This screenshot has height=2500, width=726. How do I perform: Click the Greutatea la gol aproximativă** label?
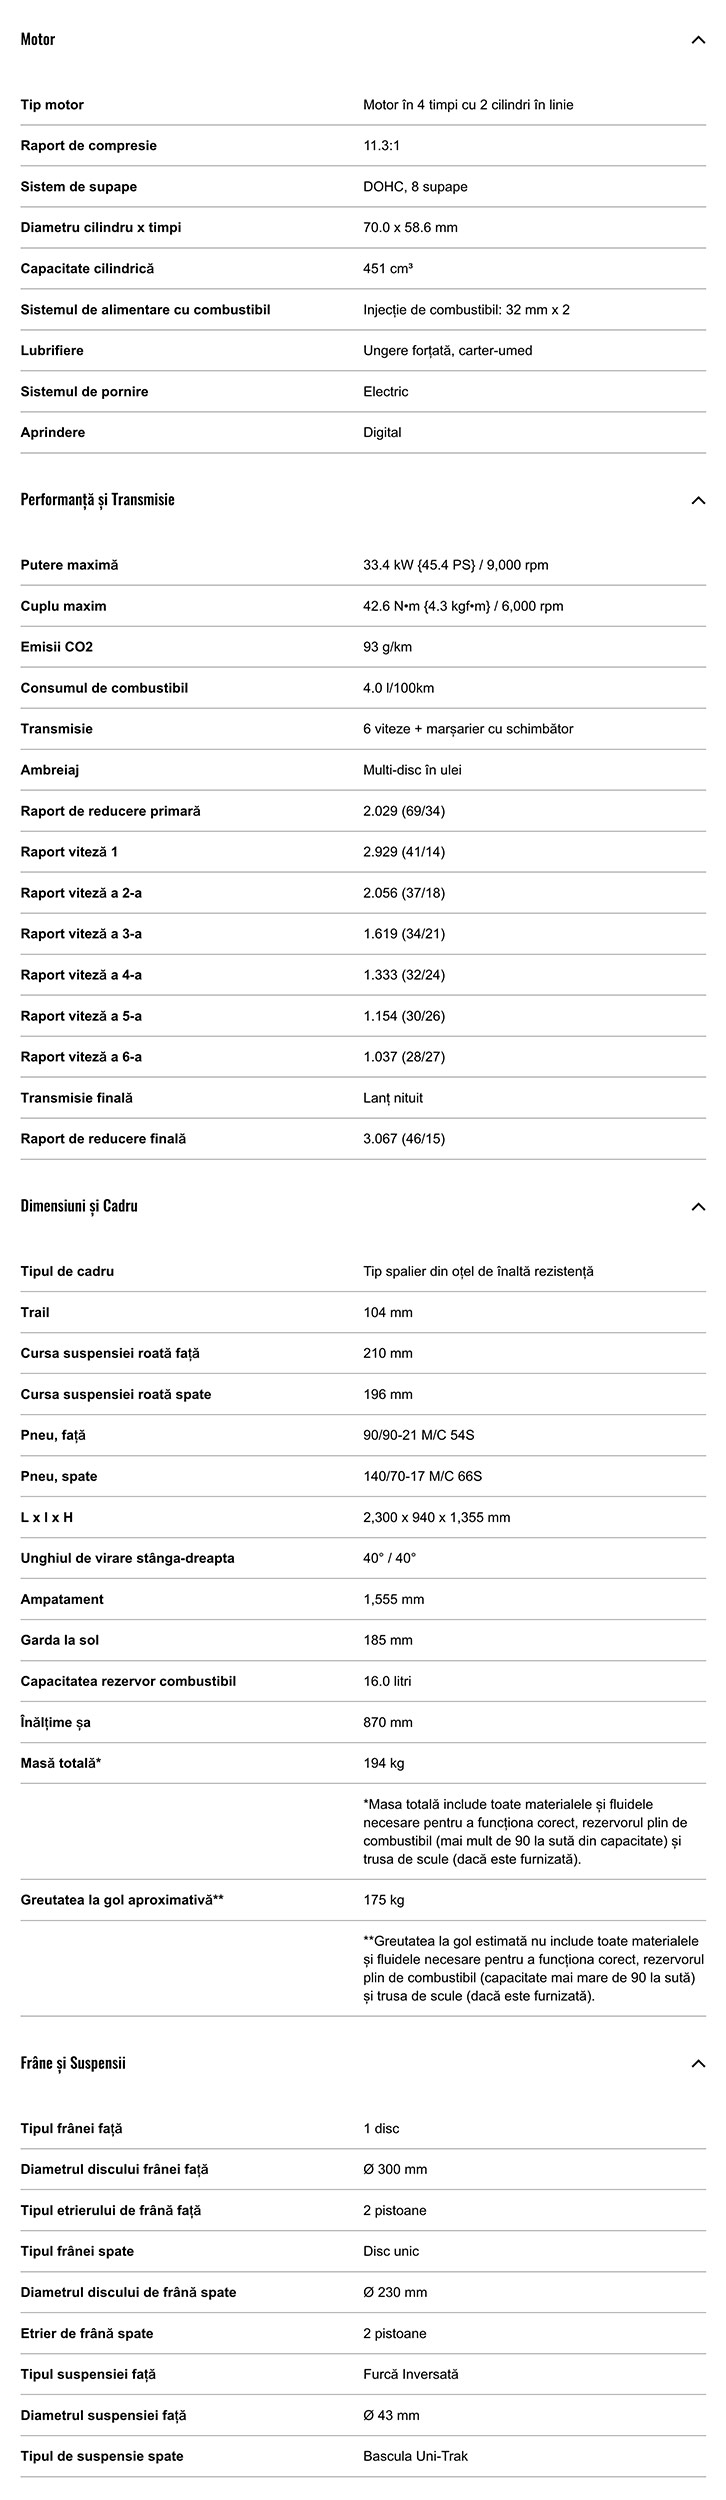pos(122,1900)
